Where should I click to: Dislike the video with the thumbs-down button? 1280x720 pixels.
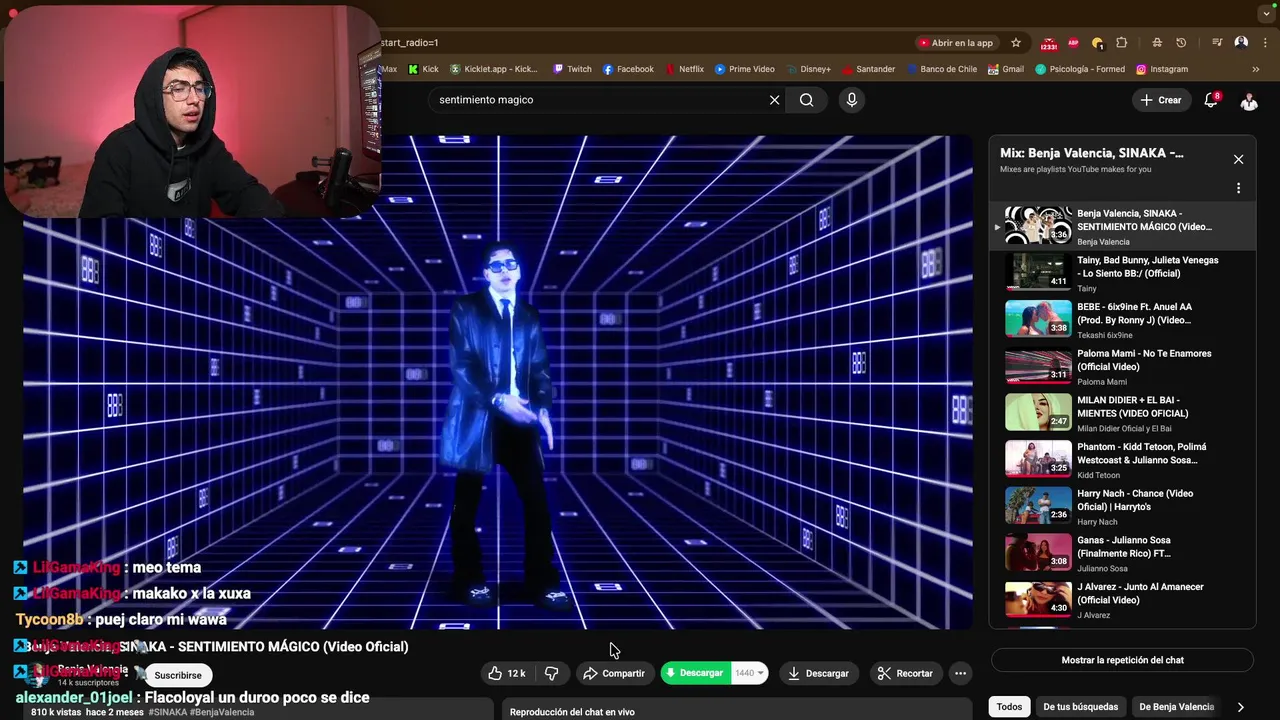tap(551, 673)
